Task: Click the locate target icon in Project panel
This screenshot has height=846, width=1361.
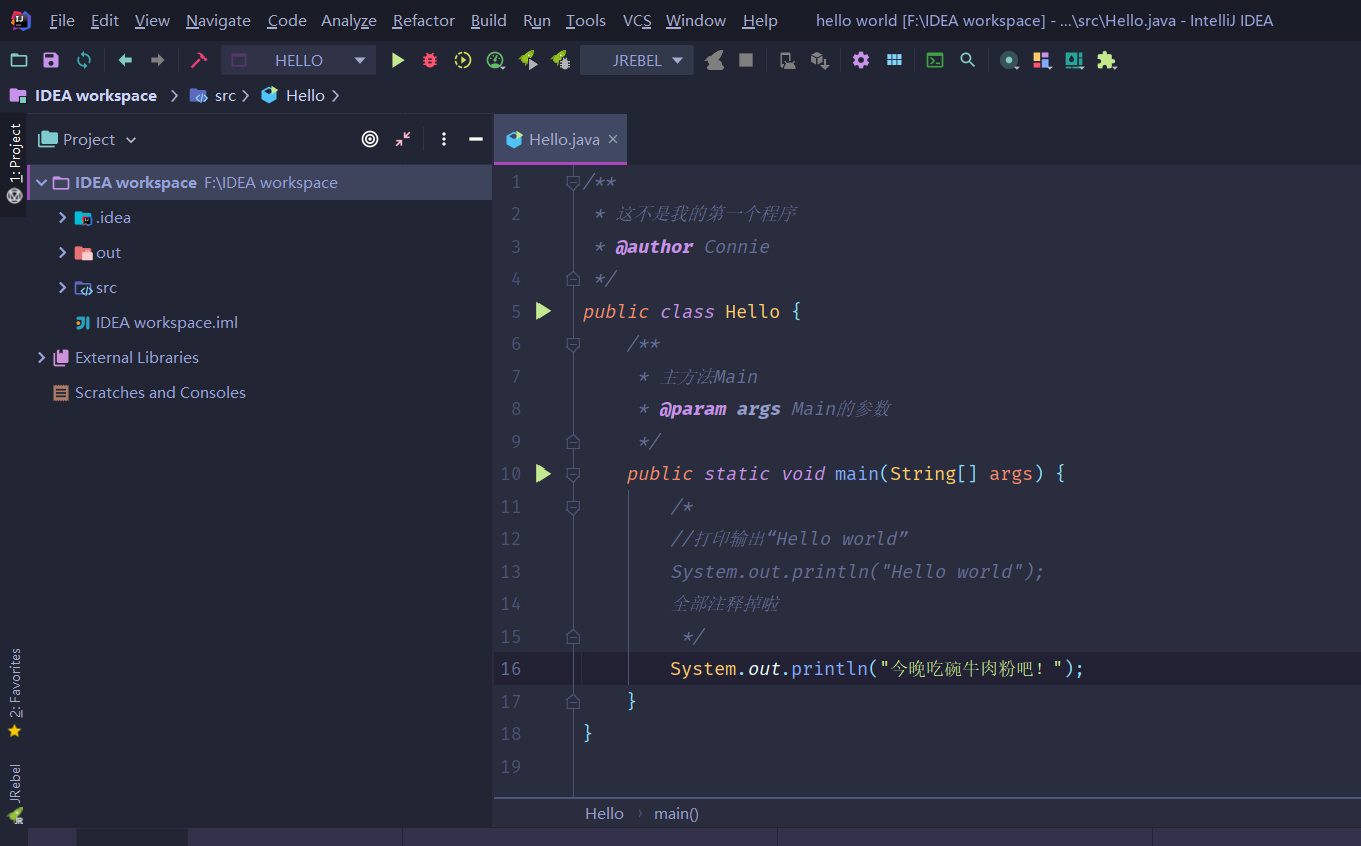Action: 370,140
